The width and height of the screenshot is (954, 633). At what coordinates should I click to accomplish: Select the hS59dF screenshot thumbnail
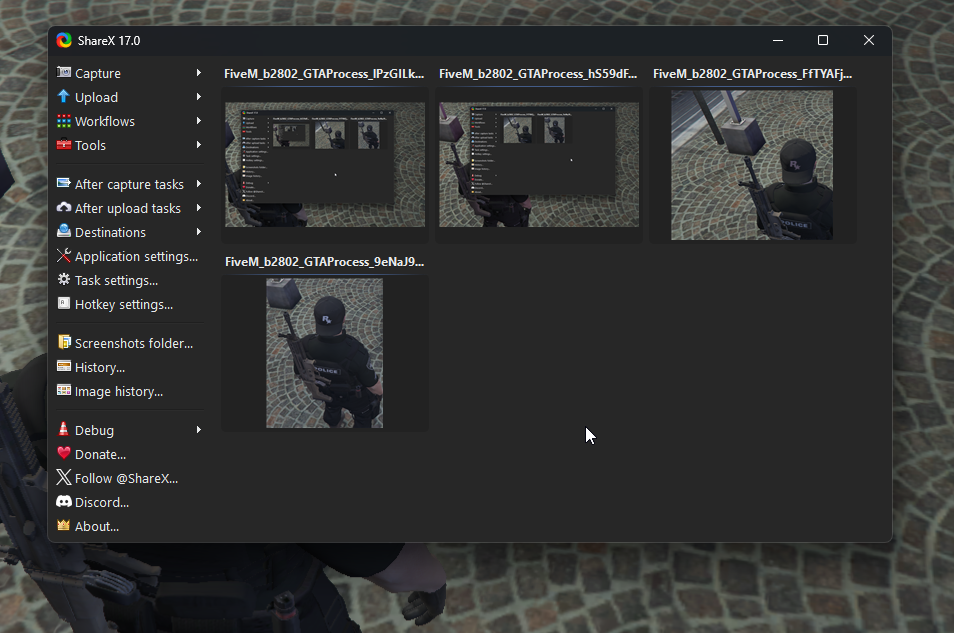tap(539, 164)
